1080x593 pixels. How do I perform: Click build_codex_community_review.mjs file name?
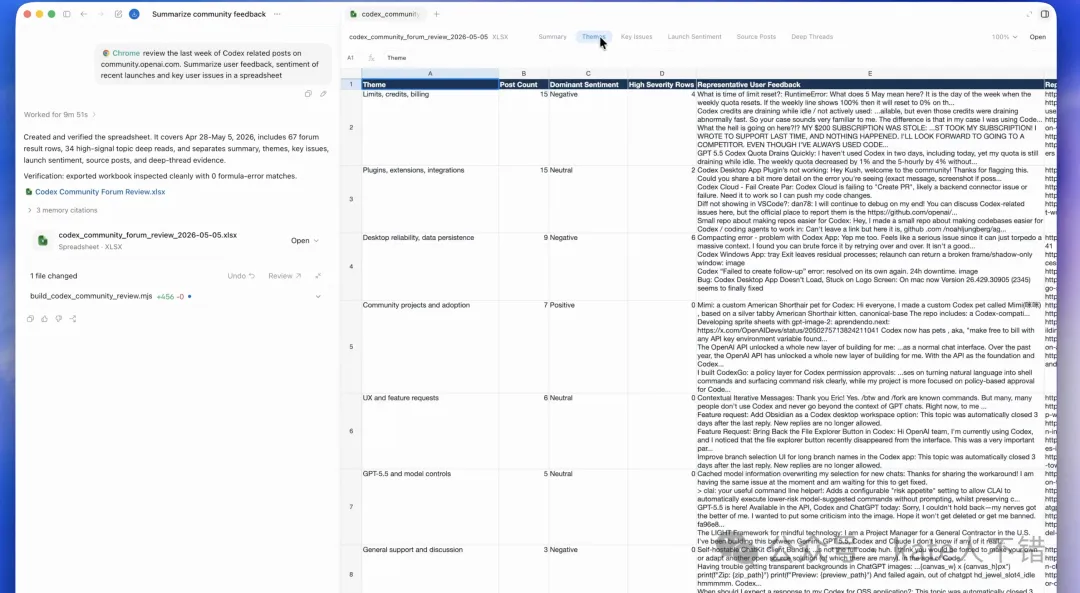coord(91,296)
